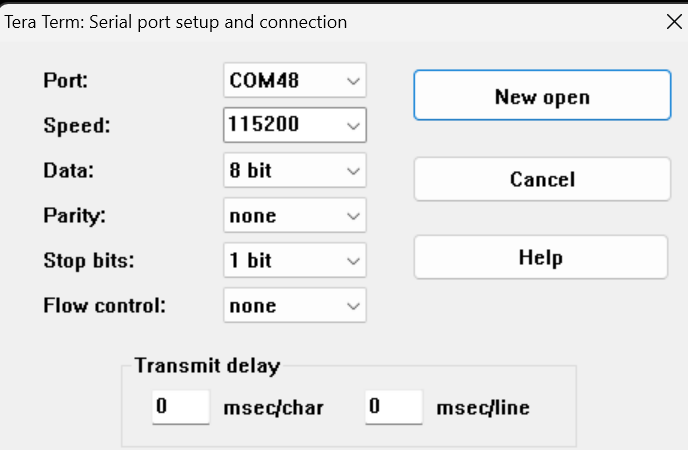Screen dimensions: 688x450
Task: Open the Data bits dropdown
Action: (x=295, y=171)
